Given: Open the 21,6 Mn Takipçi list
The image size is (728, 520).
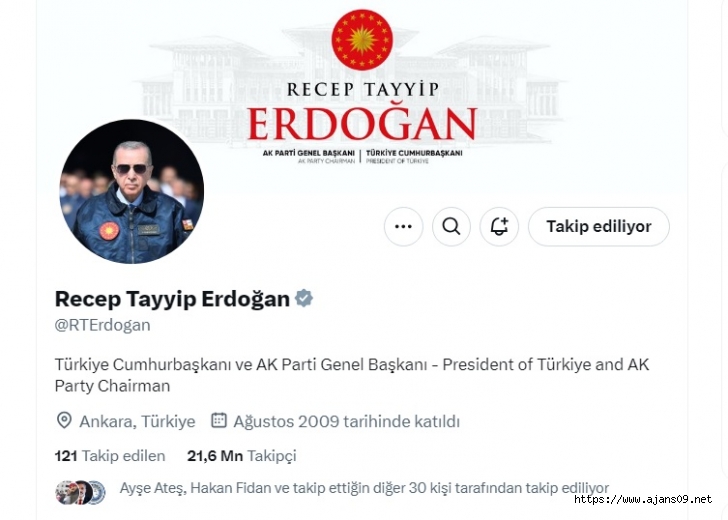Looking at the screenshot, I should [241, 456].
